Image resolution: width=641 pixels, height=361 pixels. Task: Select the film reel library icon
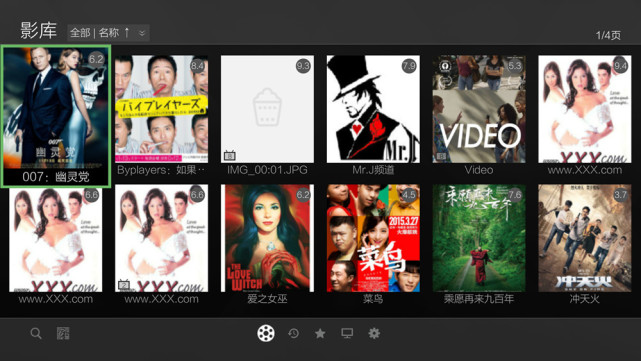point(266,333)
